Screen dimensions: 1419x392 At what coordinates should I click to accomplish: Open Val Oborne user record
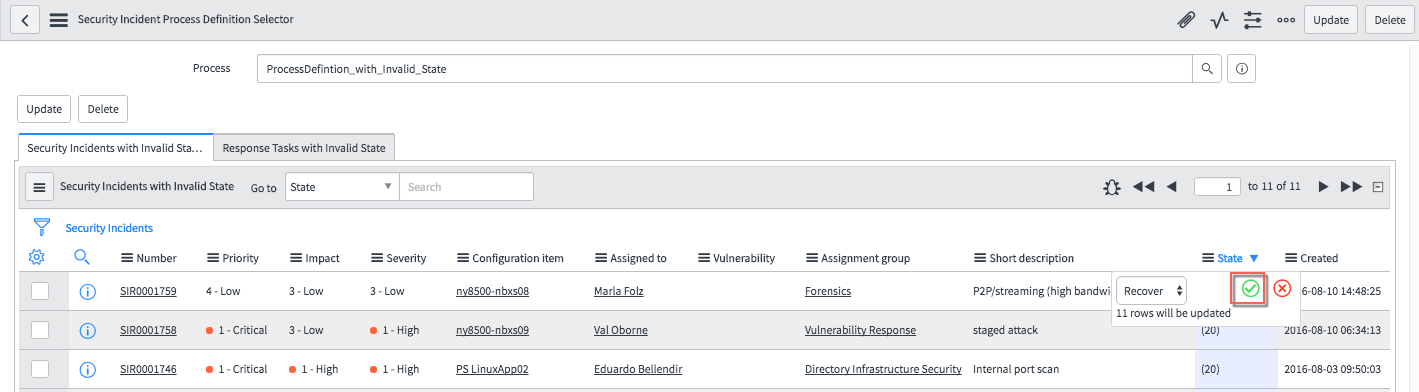pos(620,330)
